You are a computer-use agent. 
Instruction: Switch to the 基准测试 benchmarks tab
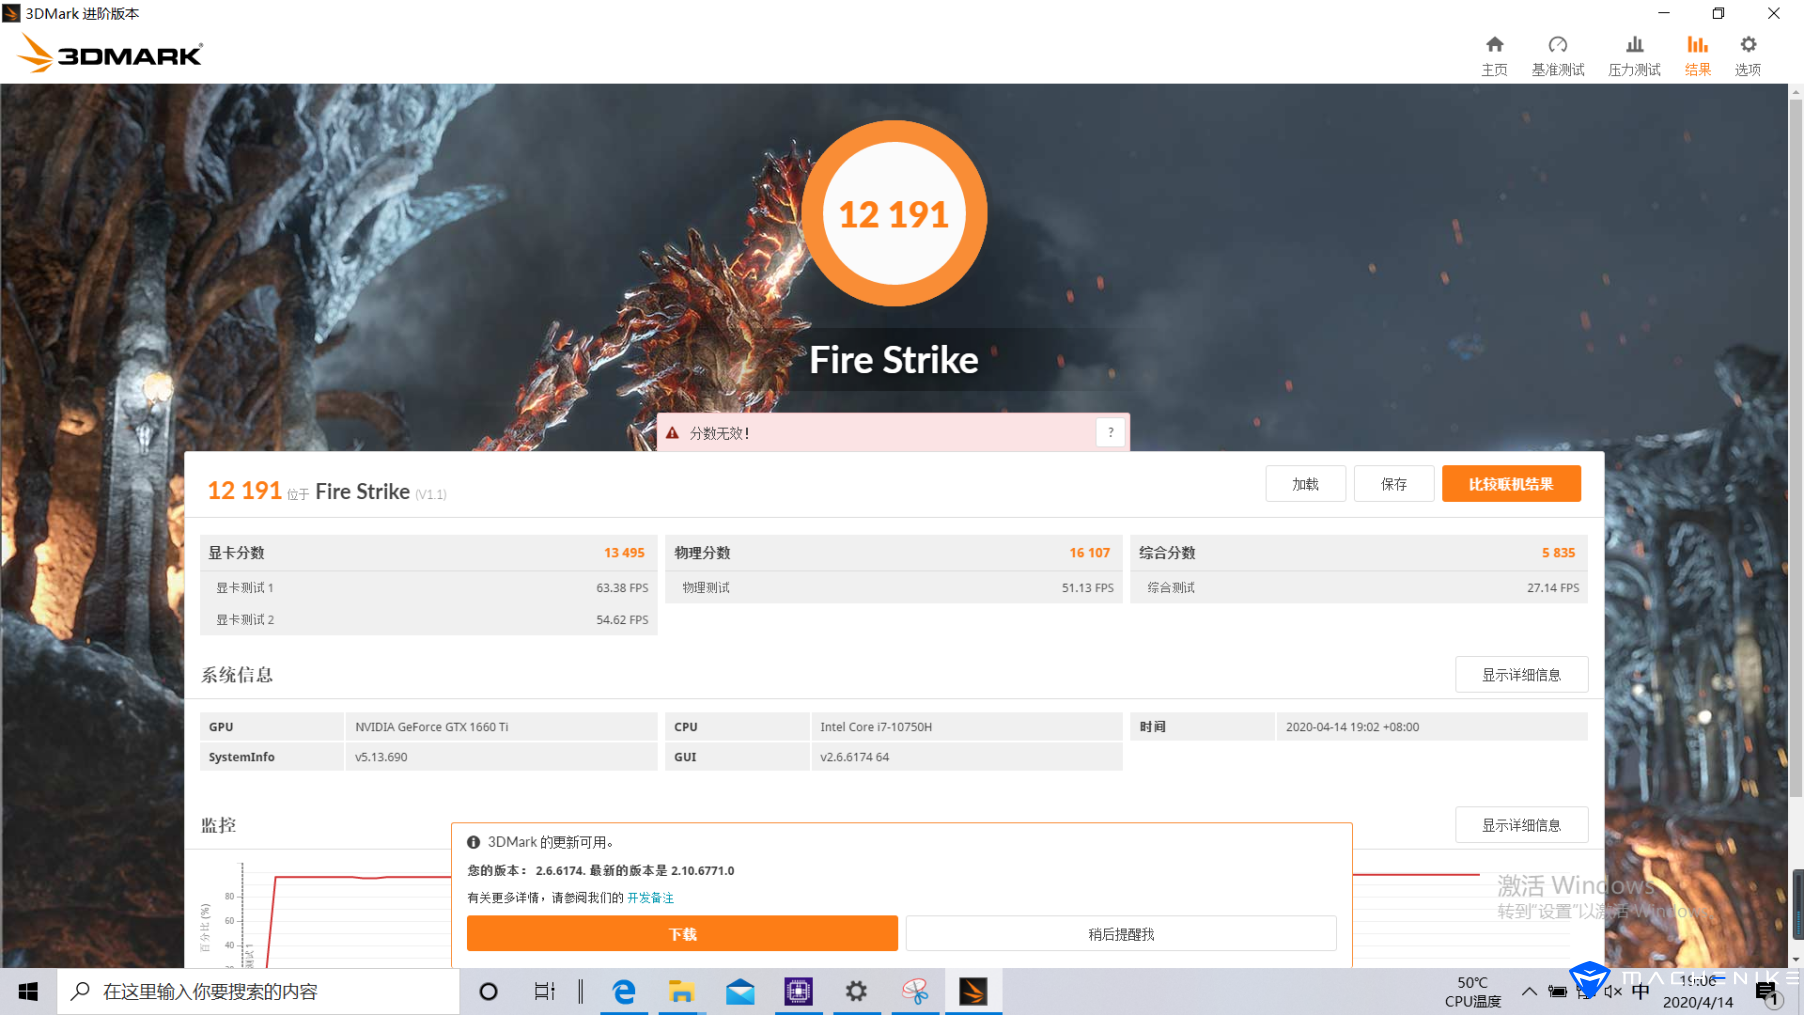1558,56
